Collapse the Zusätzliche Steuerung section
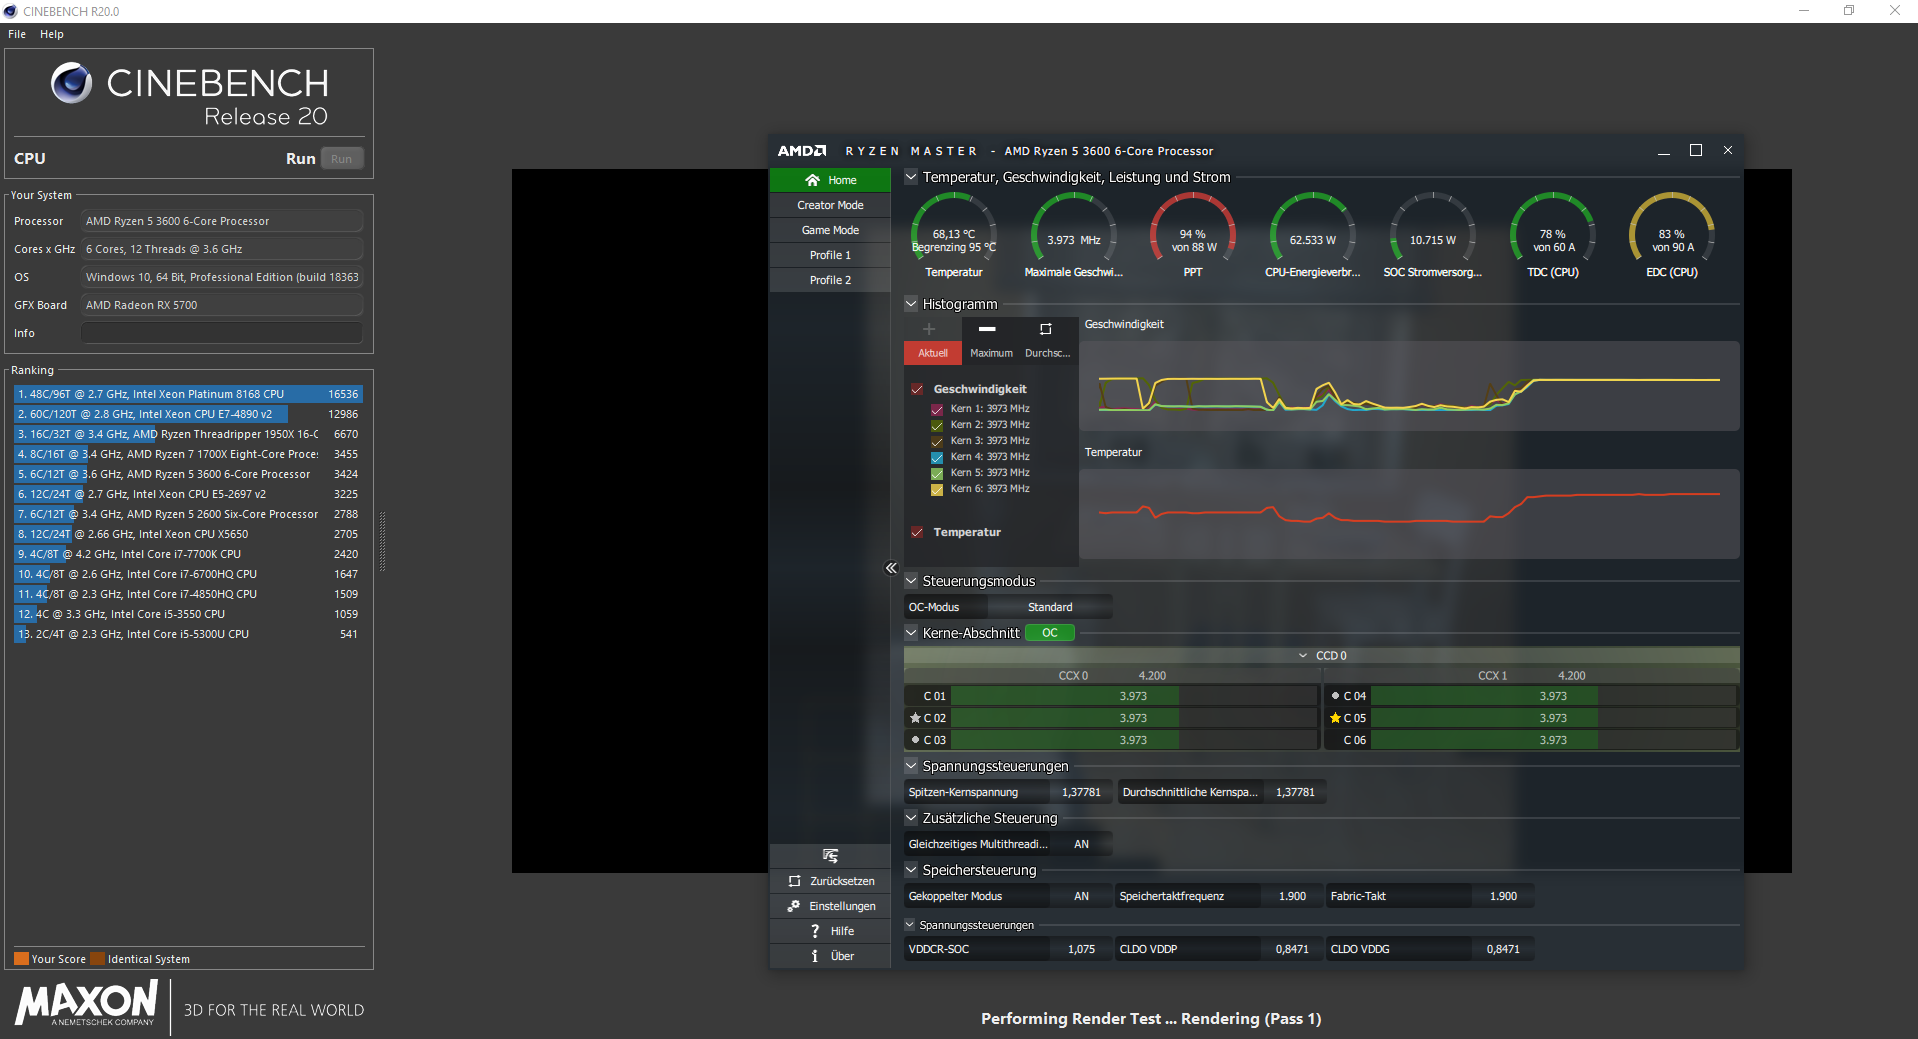The height and width of the screenshot is (1039, 1918). click(911, 818)
